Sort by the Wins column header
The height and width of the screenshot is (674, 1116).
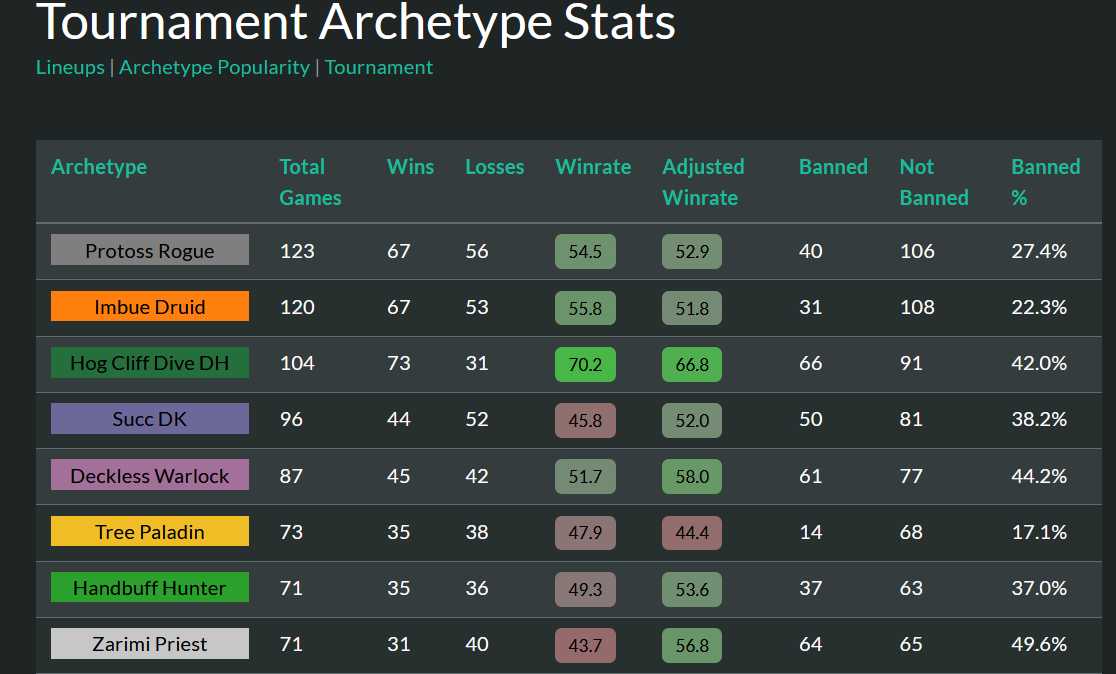pyautogui.click(x=411, y=167)
